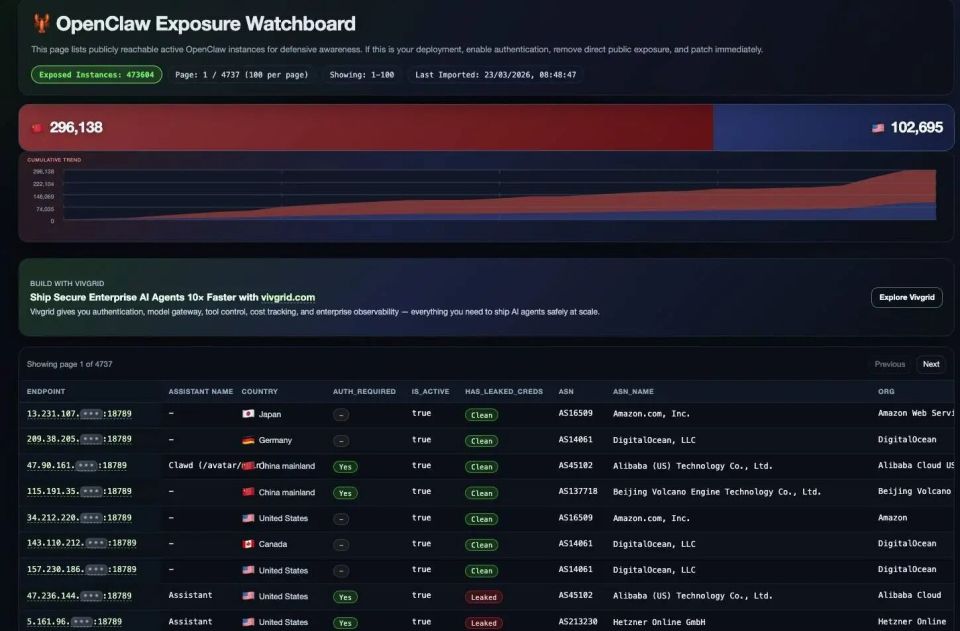Open endpoint 13.231.107 link

[x=79, y=414]
